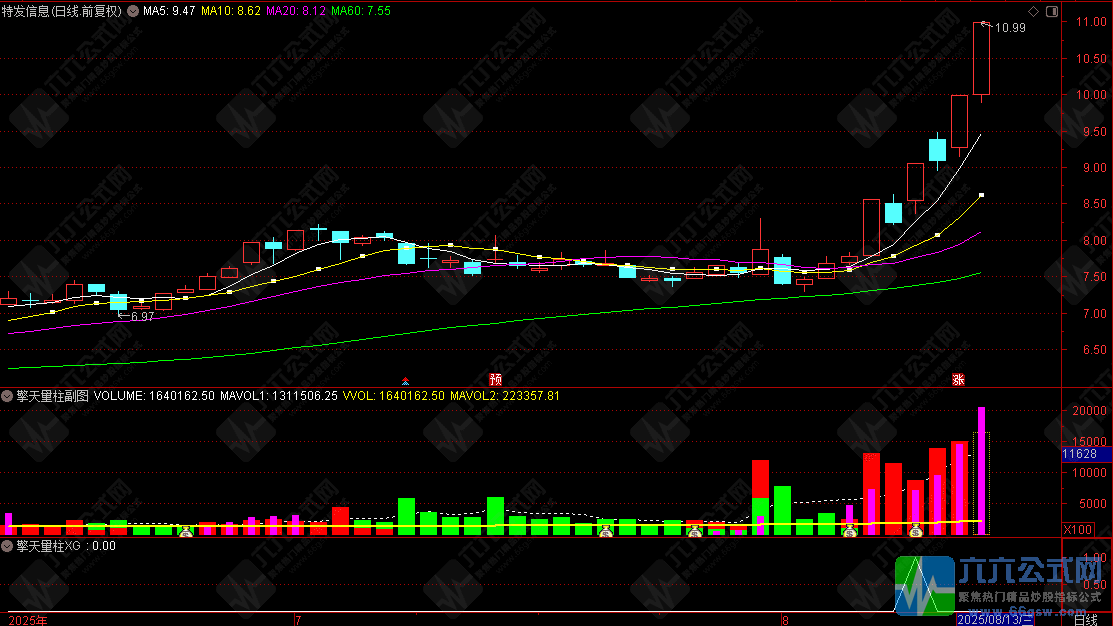Click the 2025年 year label on time axis
This screenshot has height=626, width=1113.
pyautogui.click(x=28, y=620)
